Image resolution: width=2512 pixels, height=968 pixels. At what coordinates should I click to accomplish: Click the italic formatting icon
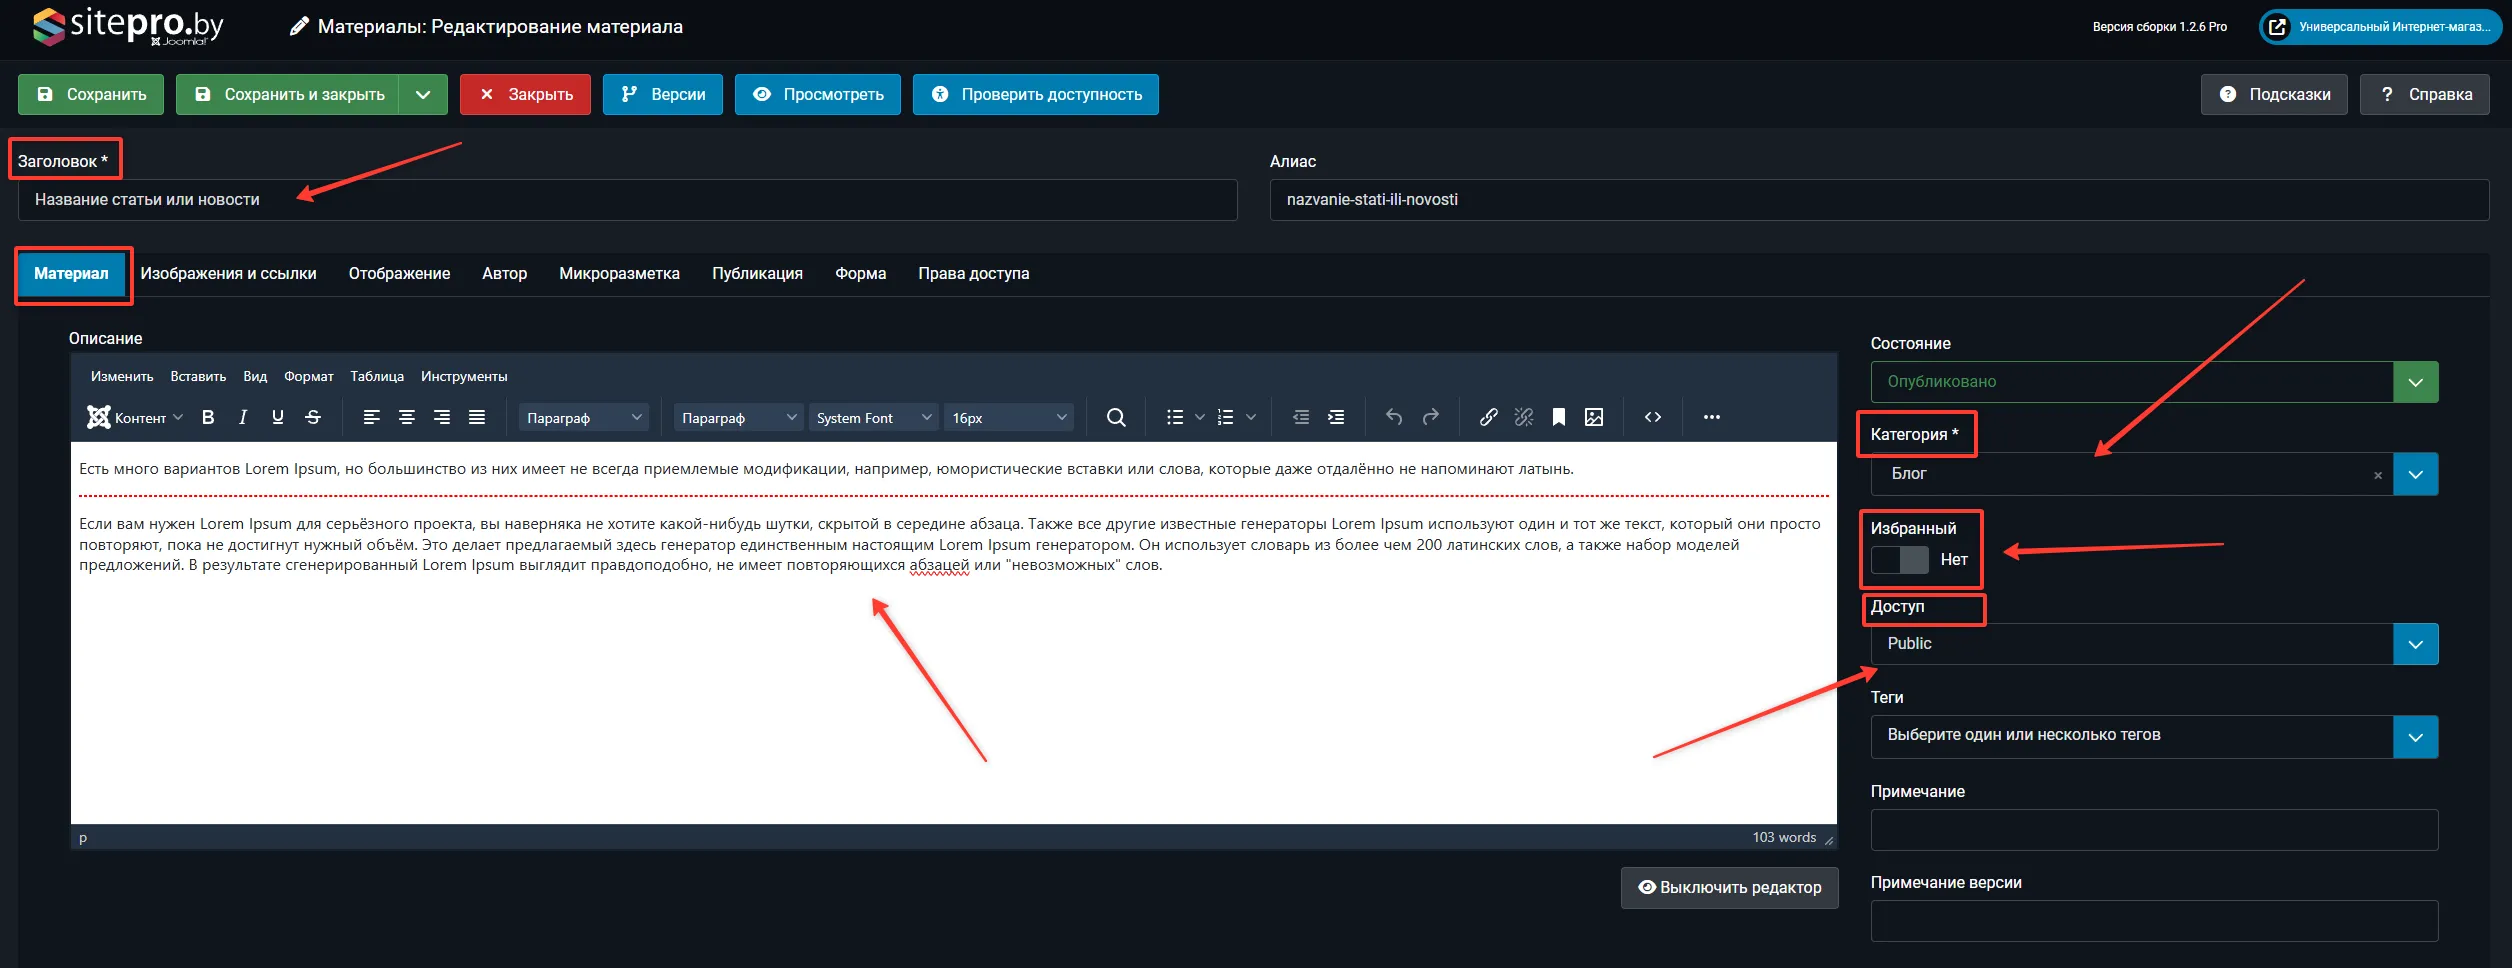243,417
